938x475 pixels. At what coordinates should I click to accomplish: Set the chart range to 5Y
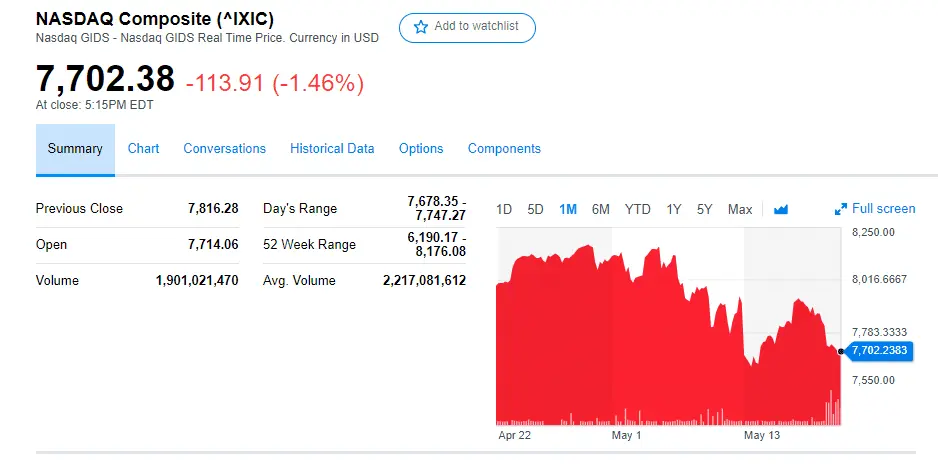(x=705, y=209)
